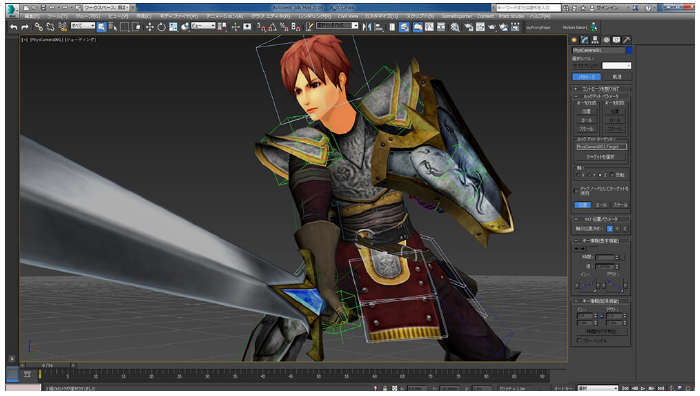700x396 pixels.
Task: Click the teapot Render Production icon
Action: click(492, 27)
